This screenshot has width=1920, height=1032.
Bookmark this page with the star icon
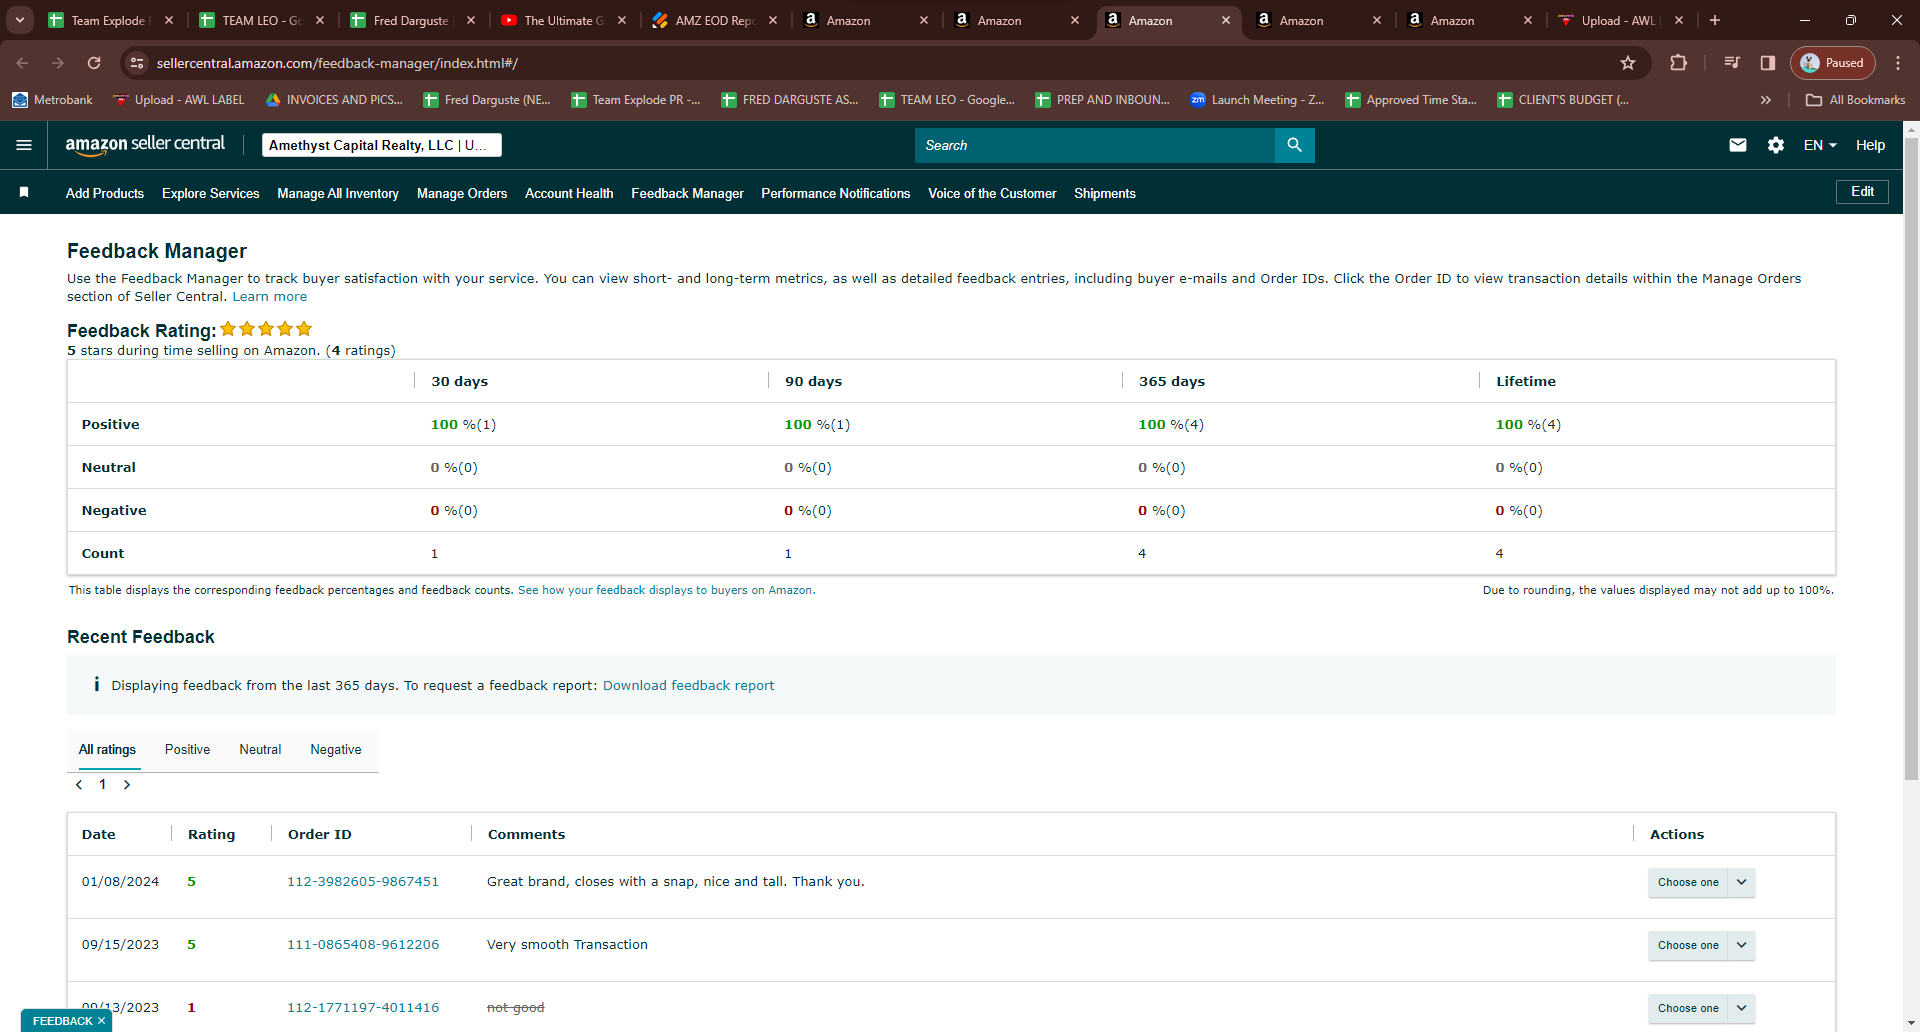pyautogui.click(x=1628, y=63)
